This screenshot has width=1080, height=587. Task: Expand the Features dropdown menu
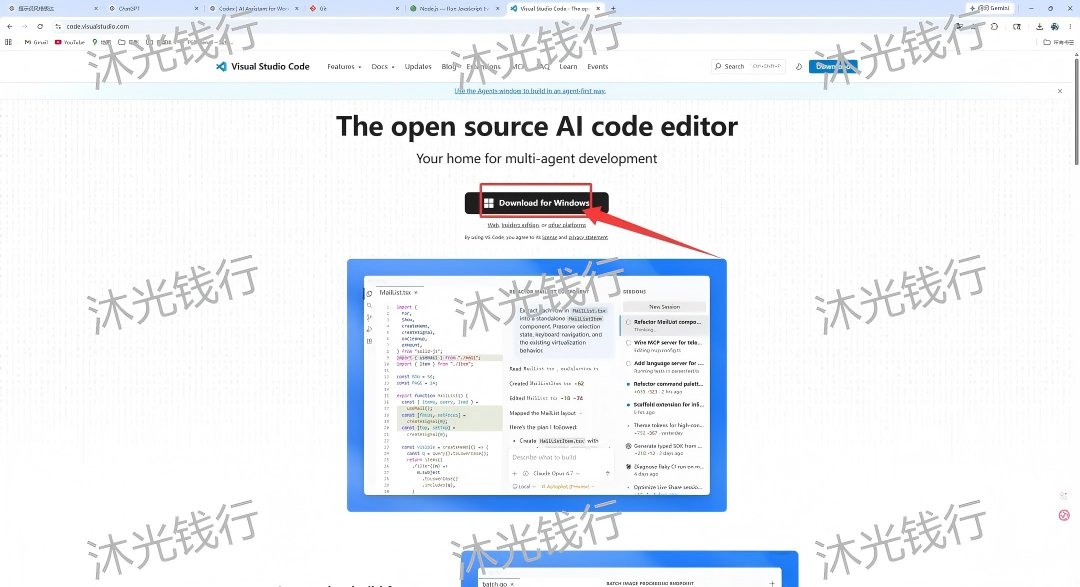click(344, 67)
